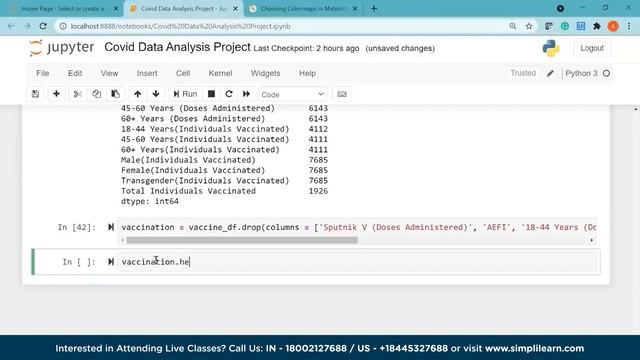Run cell In [42] using its run icon
This screenshot has height=360, width=640.
coord(111,227)
